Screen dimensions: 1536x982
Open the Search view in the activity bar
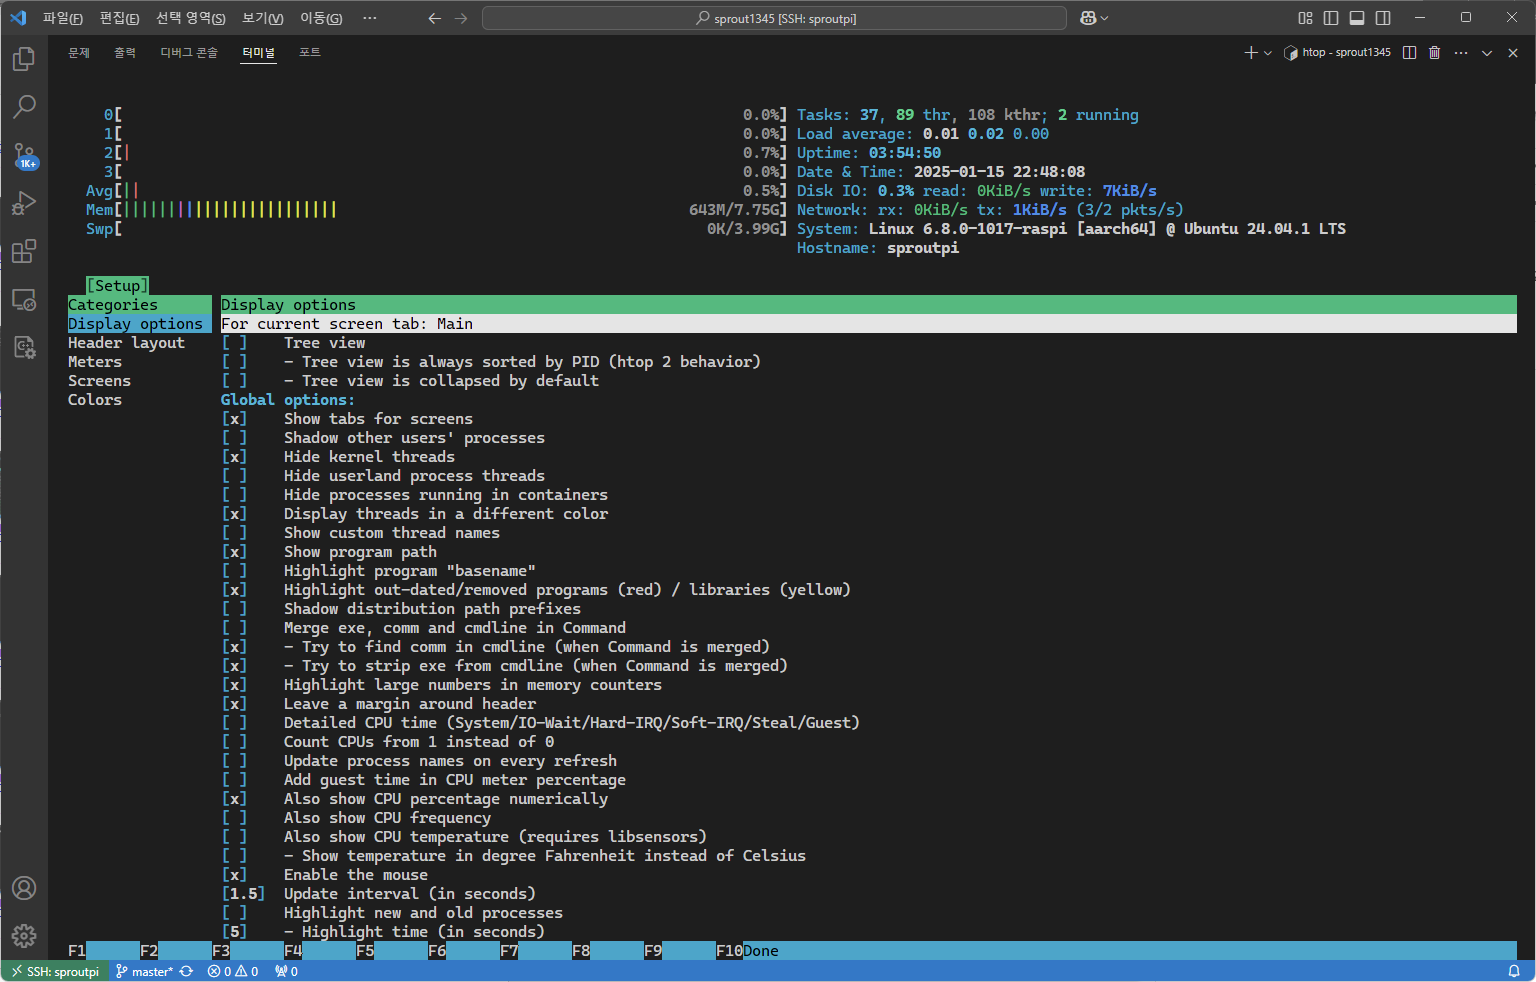coord(24,106)
